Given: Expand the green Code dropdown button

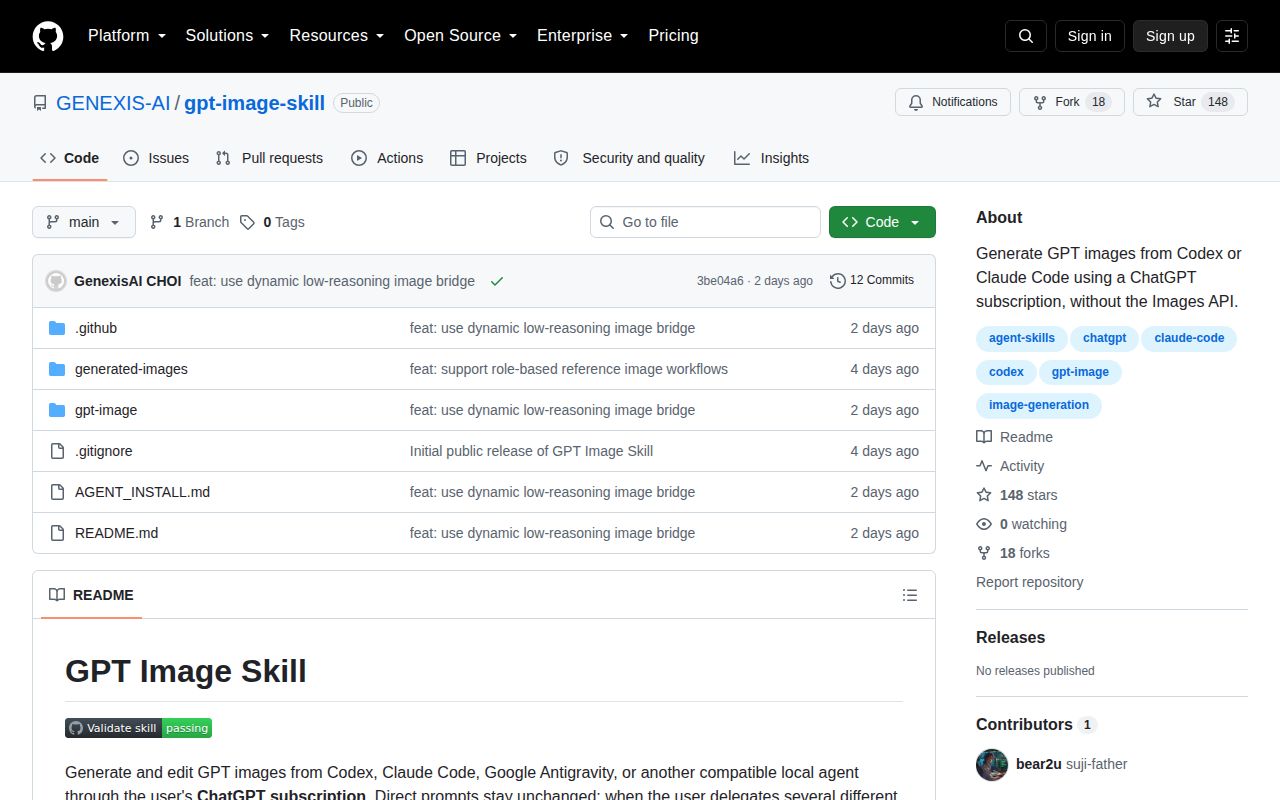Looking at the screenshot, I should coord(882,222).
